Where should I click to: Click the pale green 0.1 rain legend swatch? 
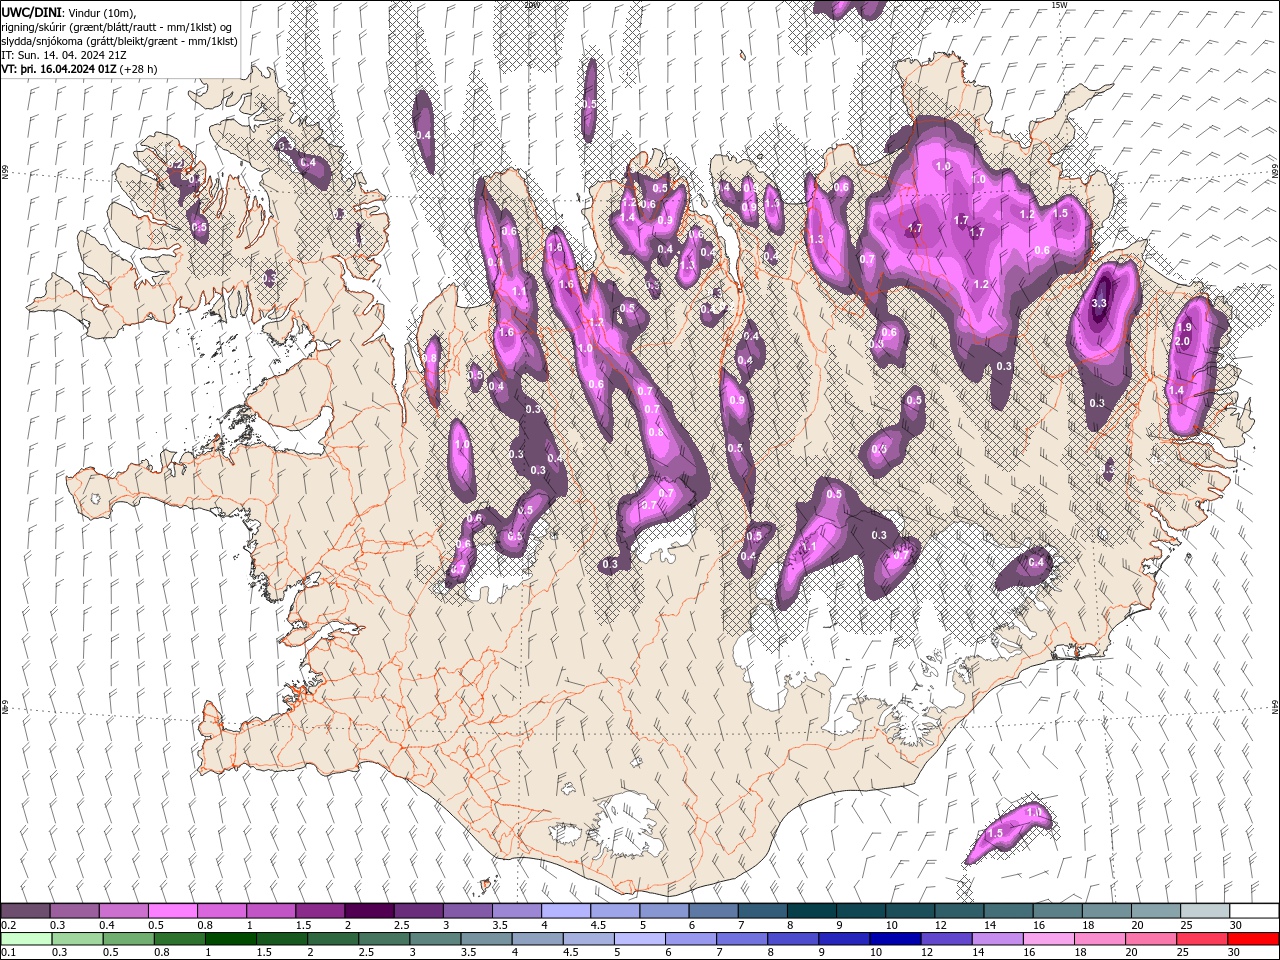coord(26,939)
